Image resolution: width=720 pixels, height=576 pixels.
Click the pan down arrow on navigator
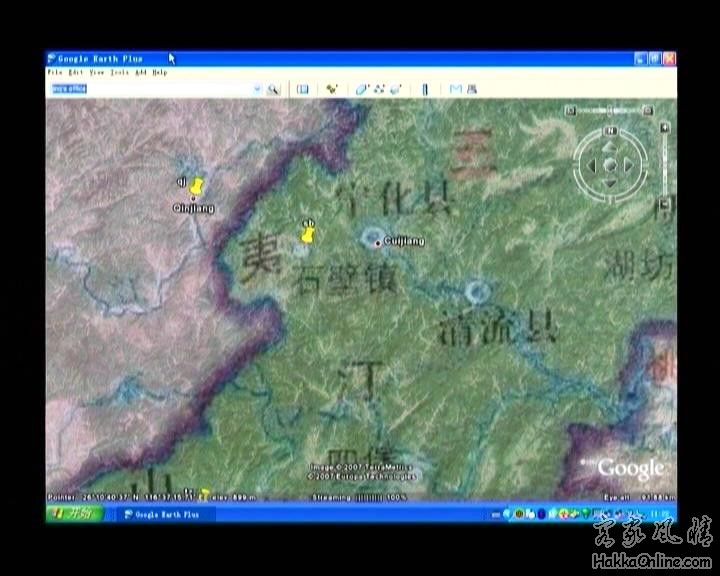610,183
